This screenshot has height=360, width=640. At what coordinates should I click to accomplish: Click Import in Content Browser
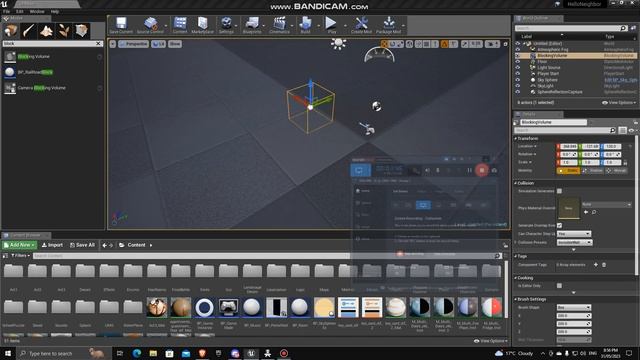(x=52, y=245)
